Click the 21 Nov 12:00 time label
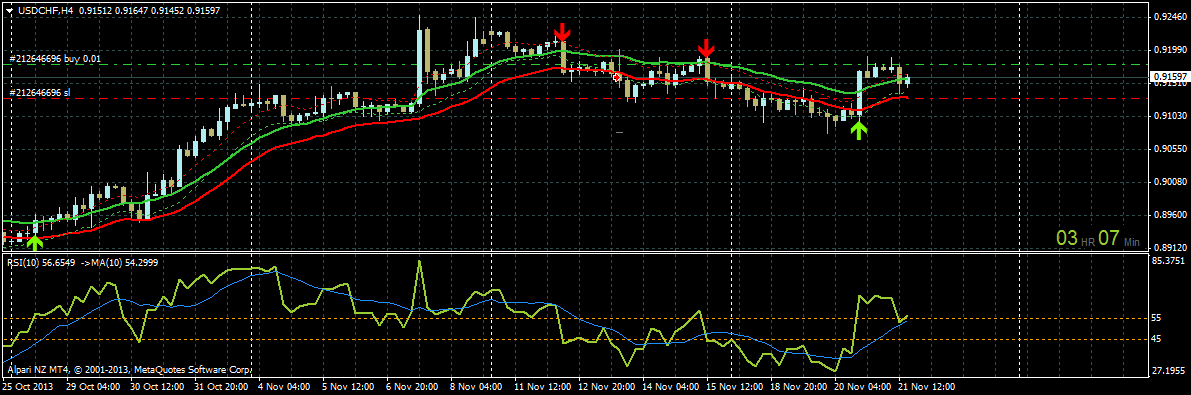 pos(927,387)
